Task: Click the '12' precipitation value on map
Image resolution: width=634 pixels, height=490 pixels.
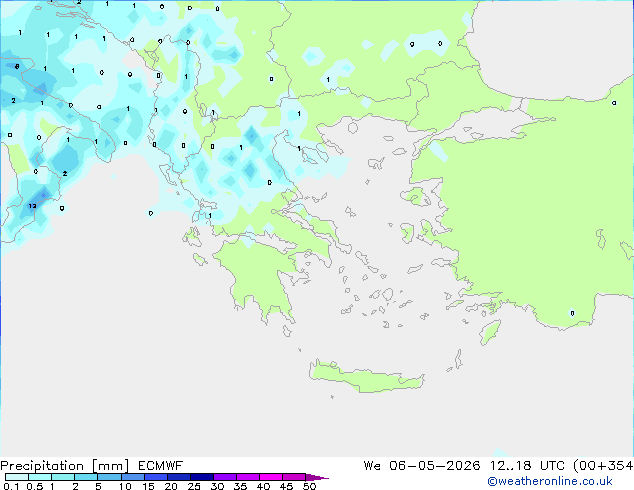Action: [x=32, y=206]
